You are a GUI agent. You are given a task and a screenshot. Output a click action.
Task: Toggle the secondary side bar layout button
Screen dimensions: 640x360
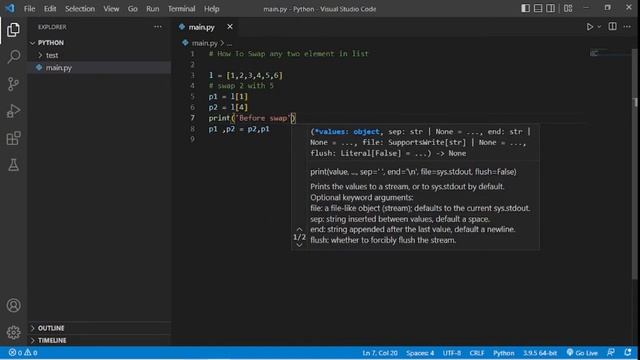(550, 8)
